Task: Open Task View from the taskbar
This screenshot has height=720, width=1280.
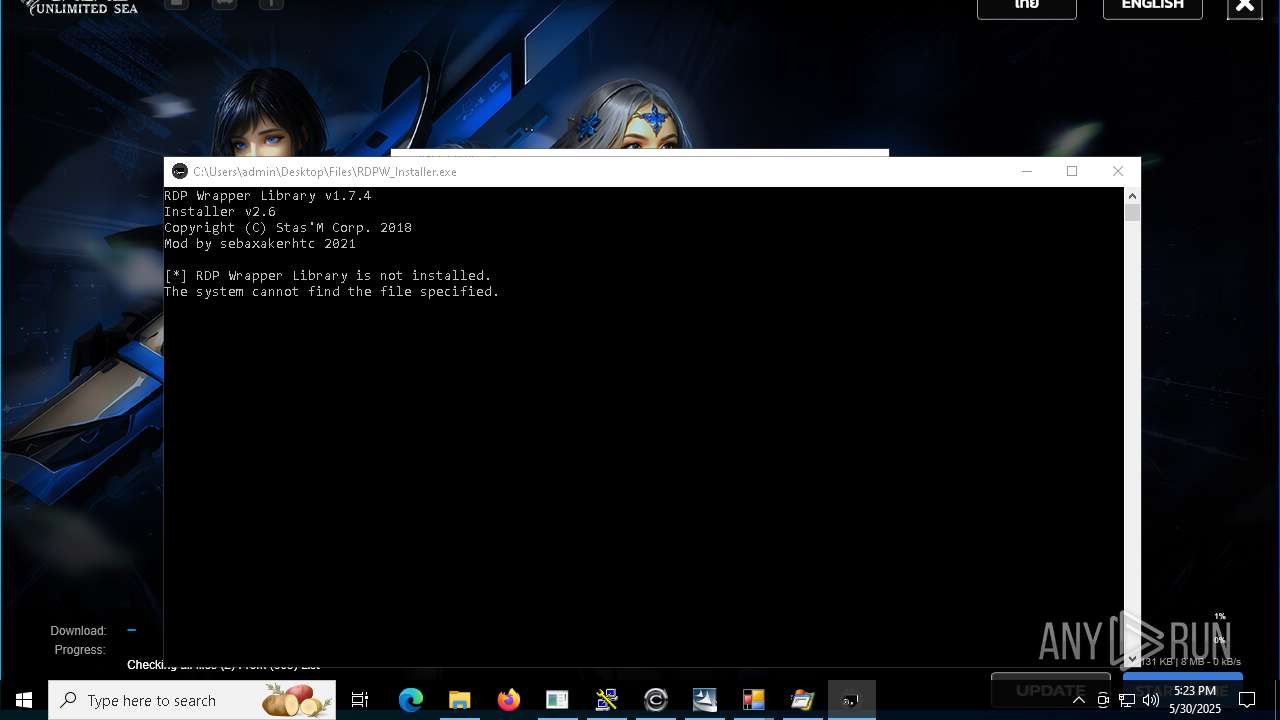Action: tap(360, 700)
